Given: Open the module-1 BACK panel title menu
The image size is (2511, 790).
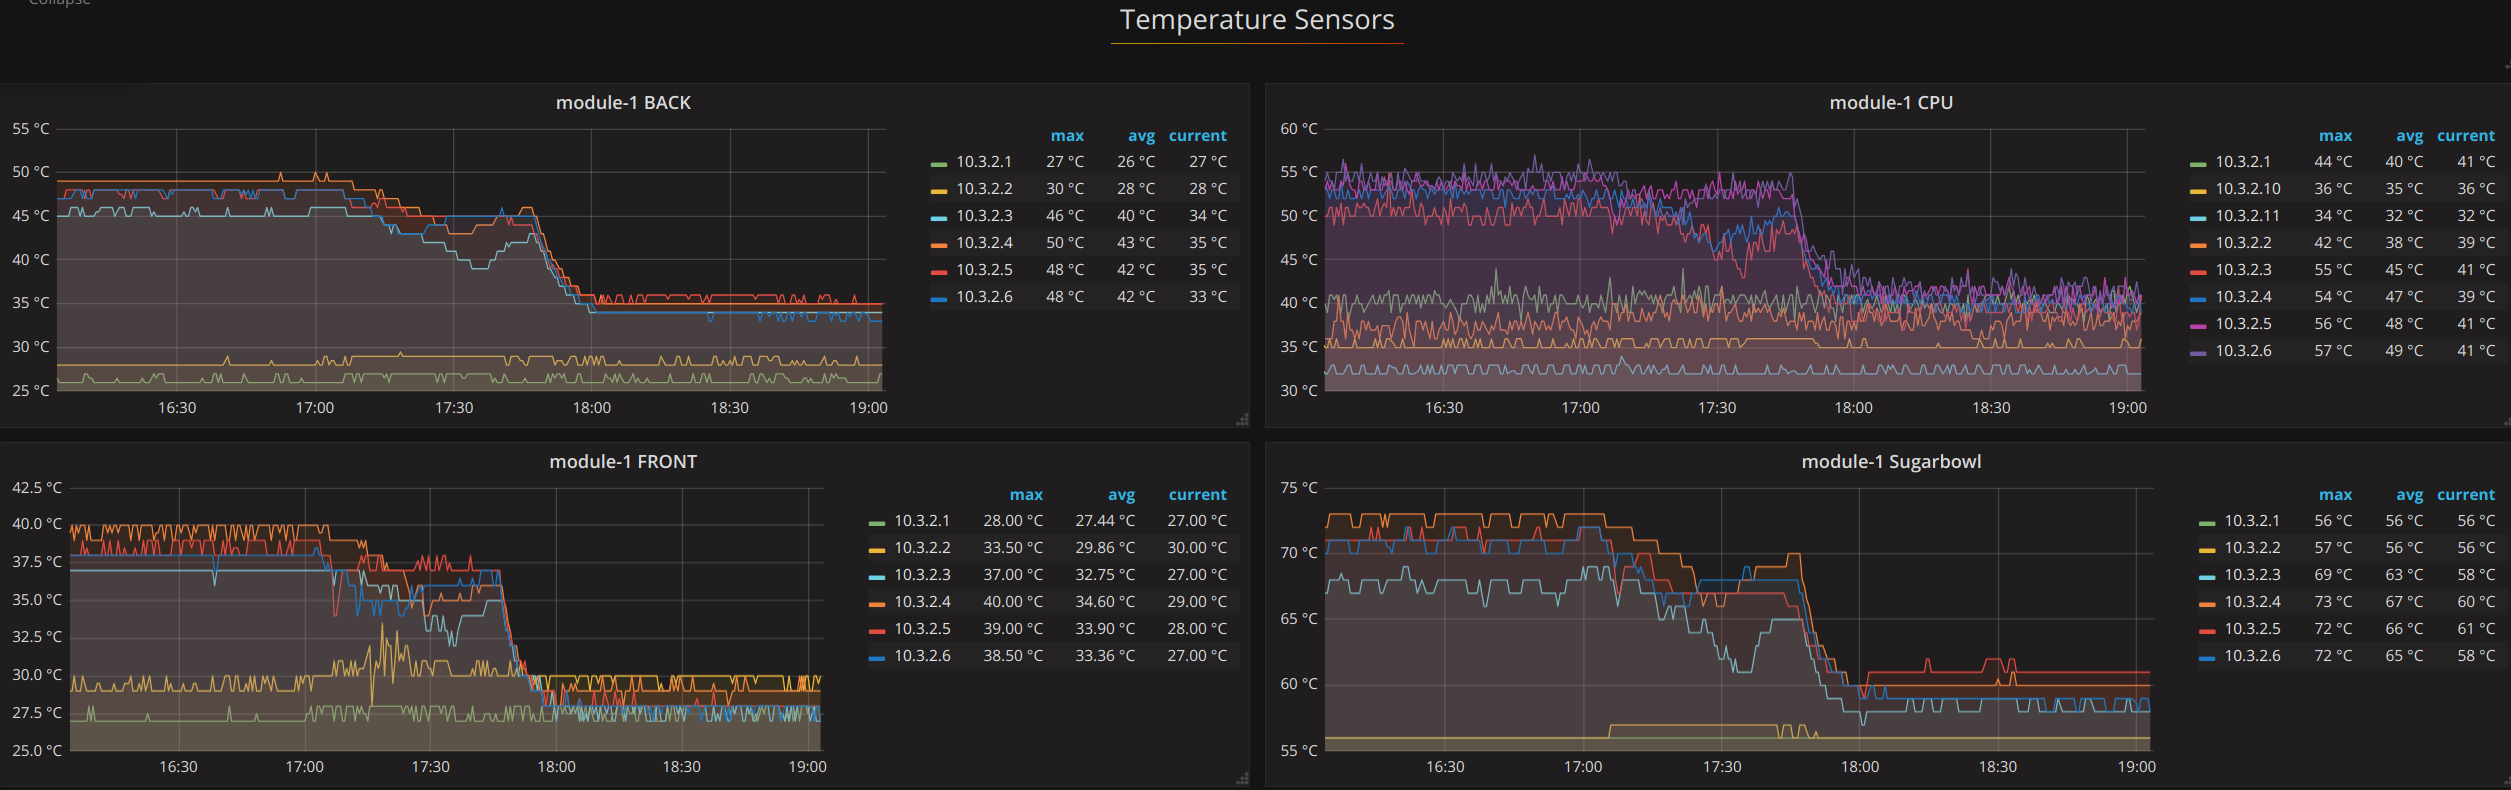Looking at the screenshot, I should [623, 103].
